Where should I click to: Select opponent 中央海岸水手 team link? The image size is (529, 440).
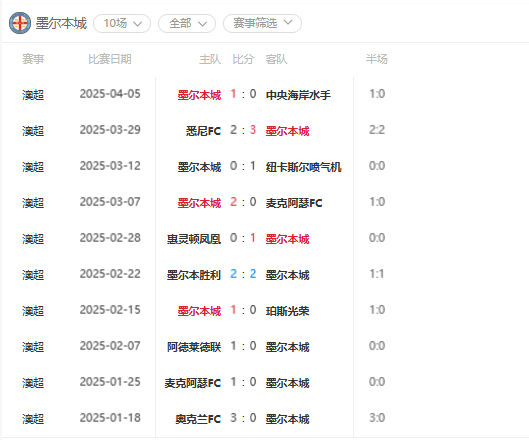pos(298,95)
